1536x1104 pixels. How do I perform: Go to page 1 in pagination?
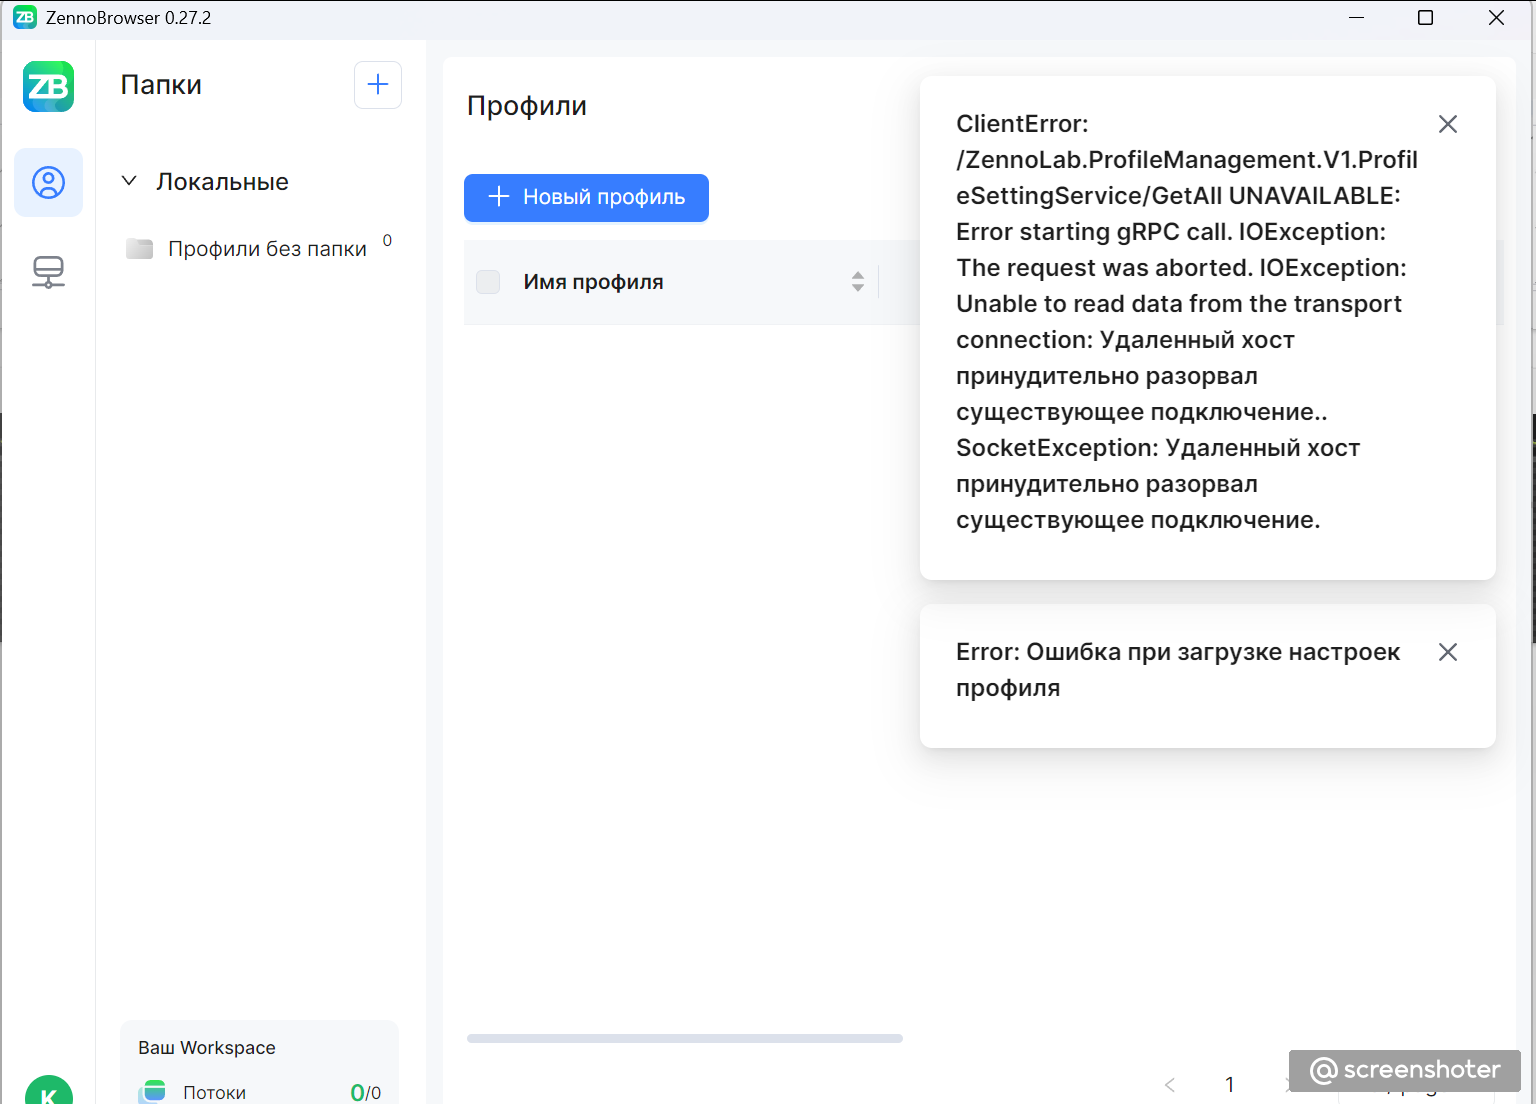click(1229, 1084)
